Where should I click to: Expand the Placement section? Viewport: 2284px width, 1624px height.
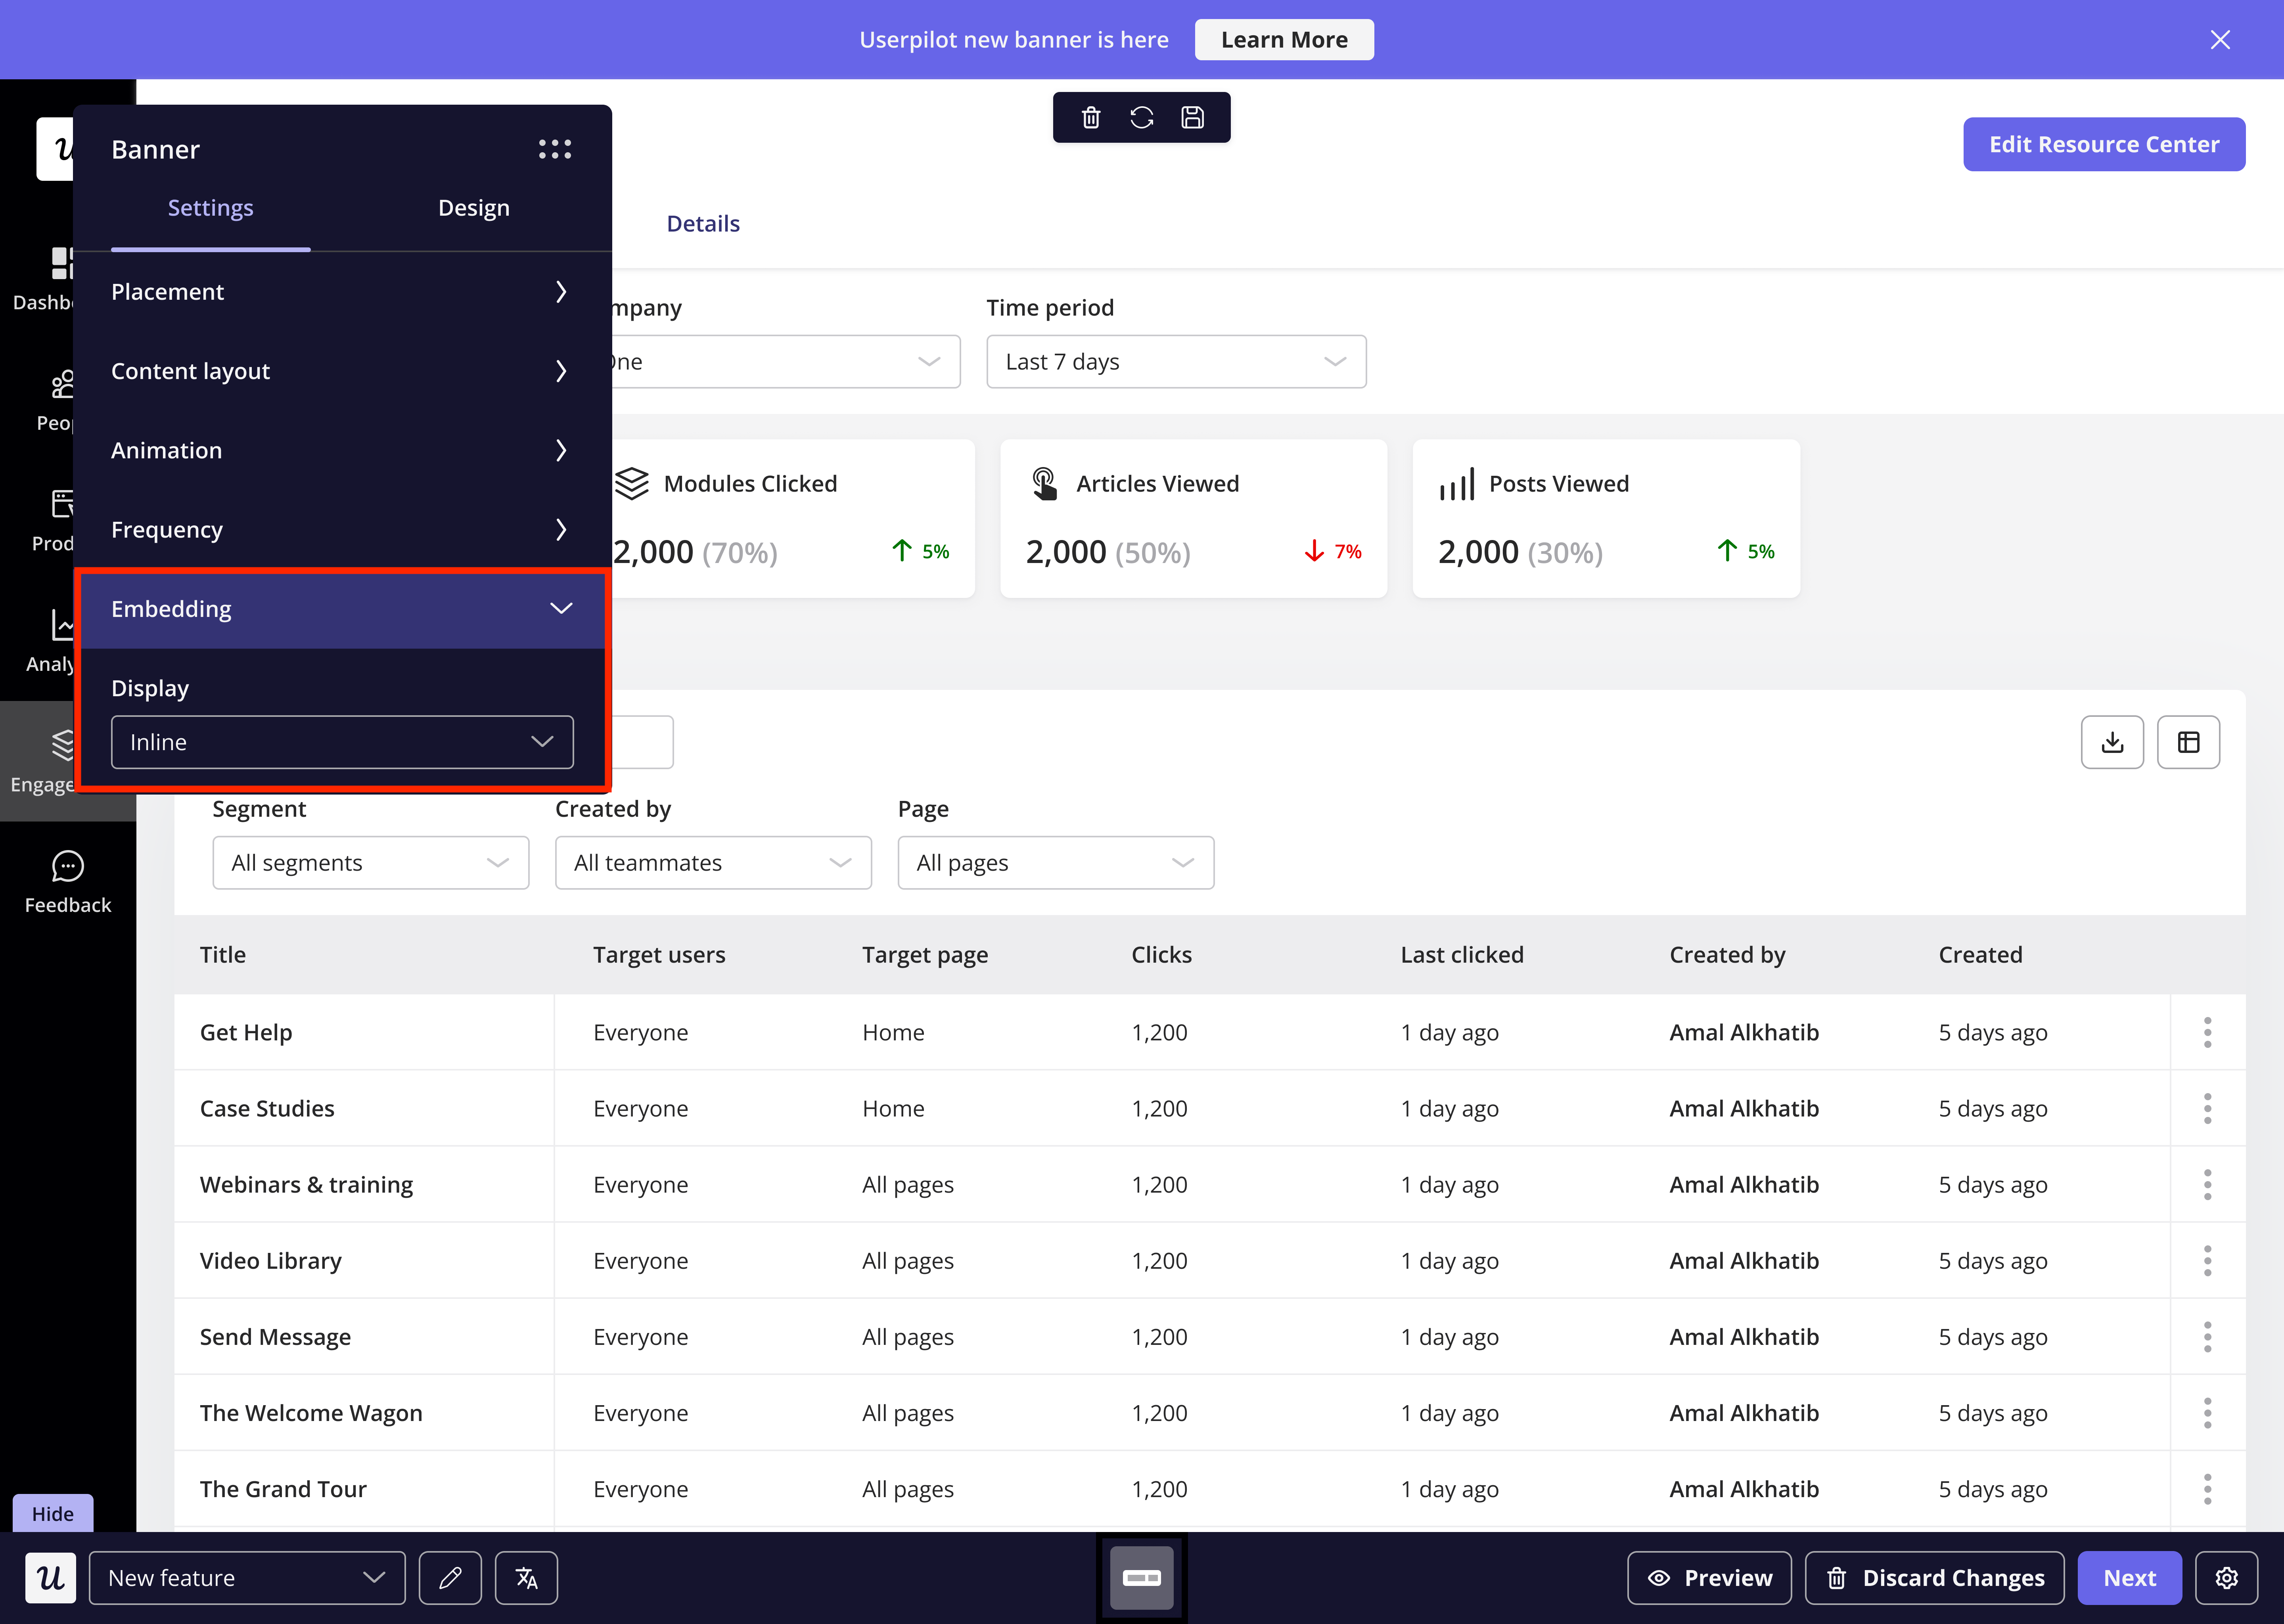pos(342,291)
